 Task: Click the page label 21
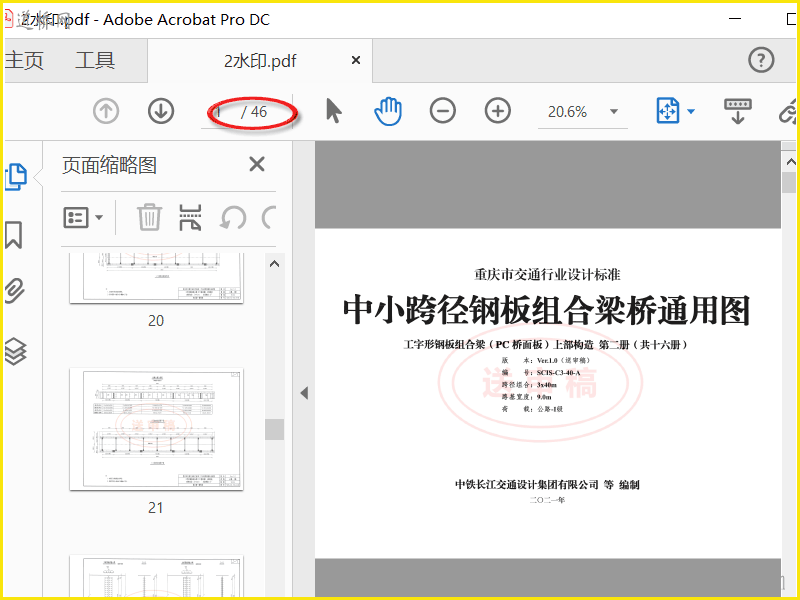(x=156, y=508)
